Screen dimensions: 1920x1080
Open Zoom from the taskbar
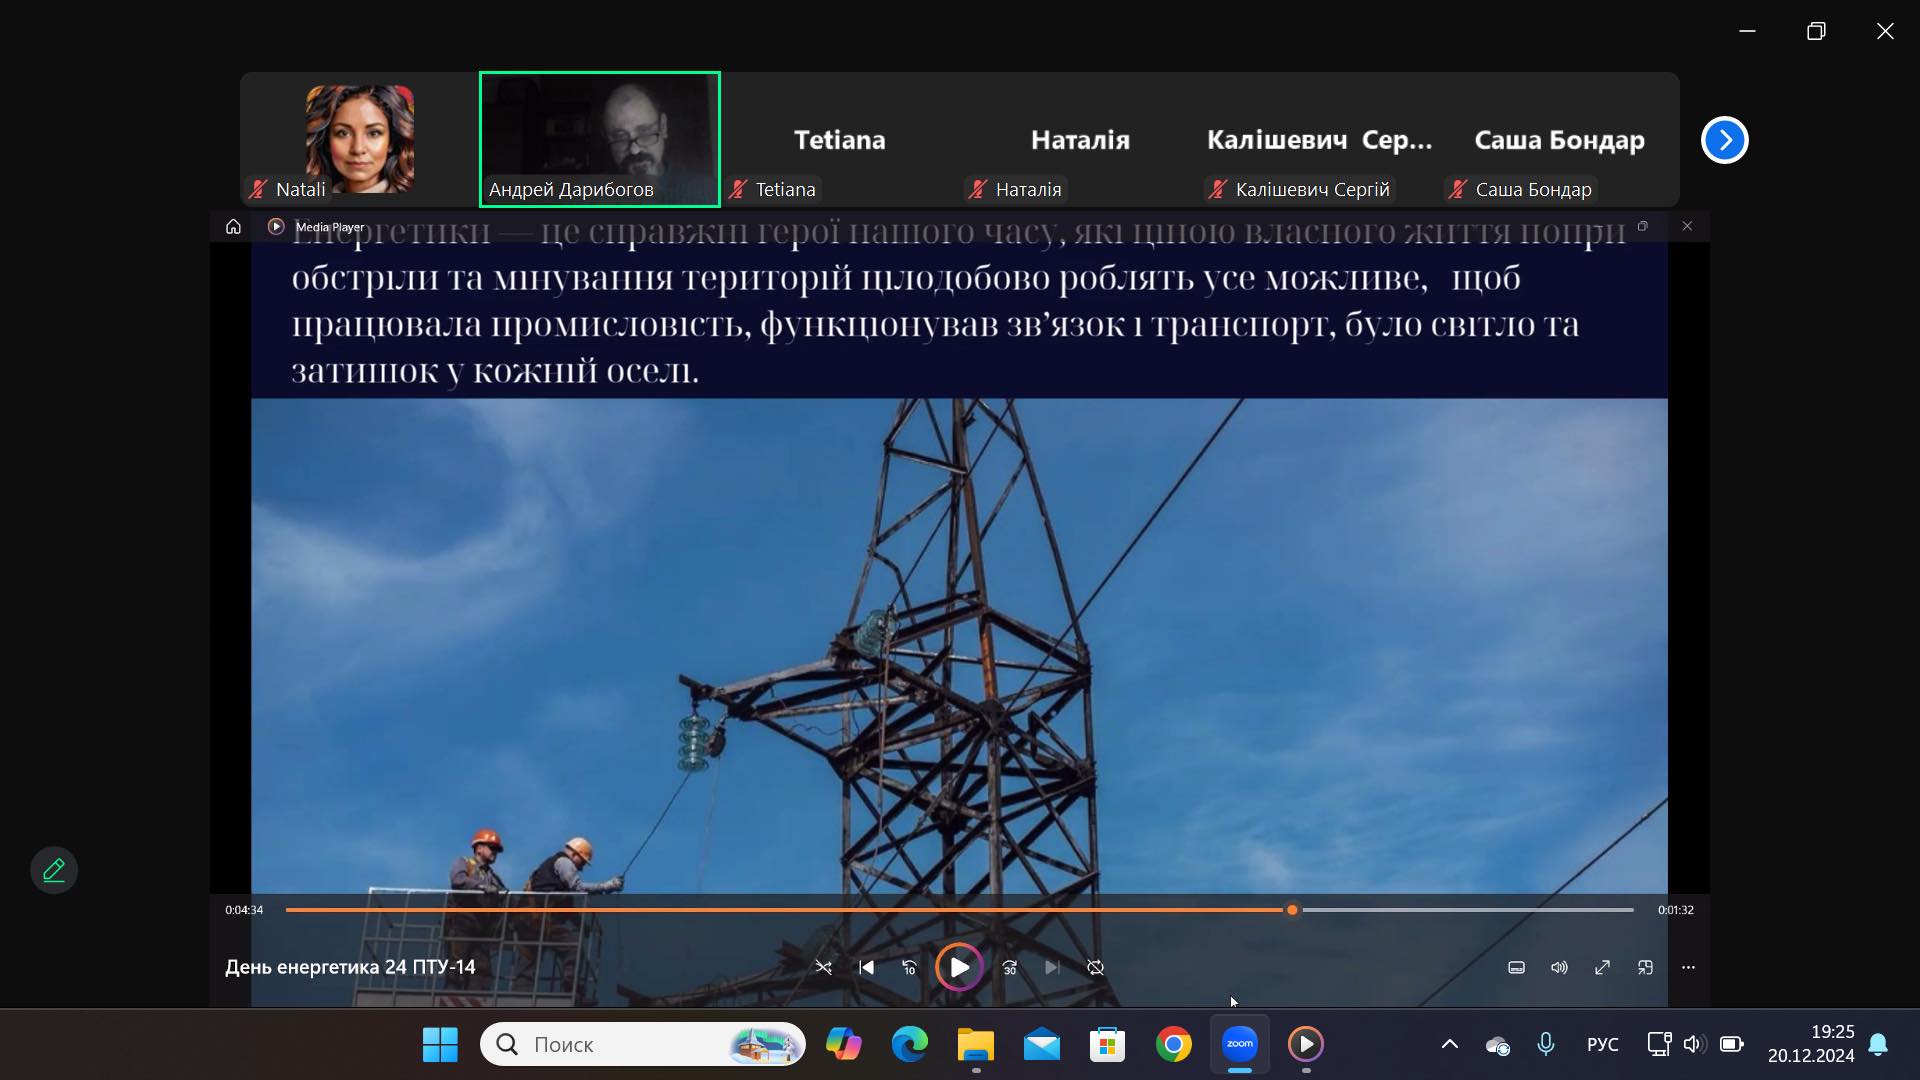point(1239,1044)
